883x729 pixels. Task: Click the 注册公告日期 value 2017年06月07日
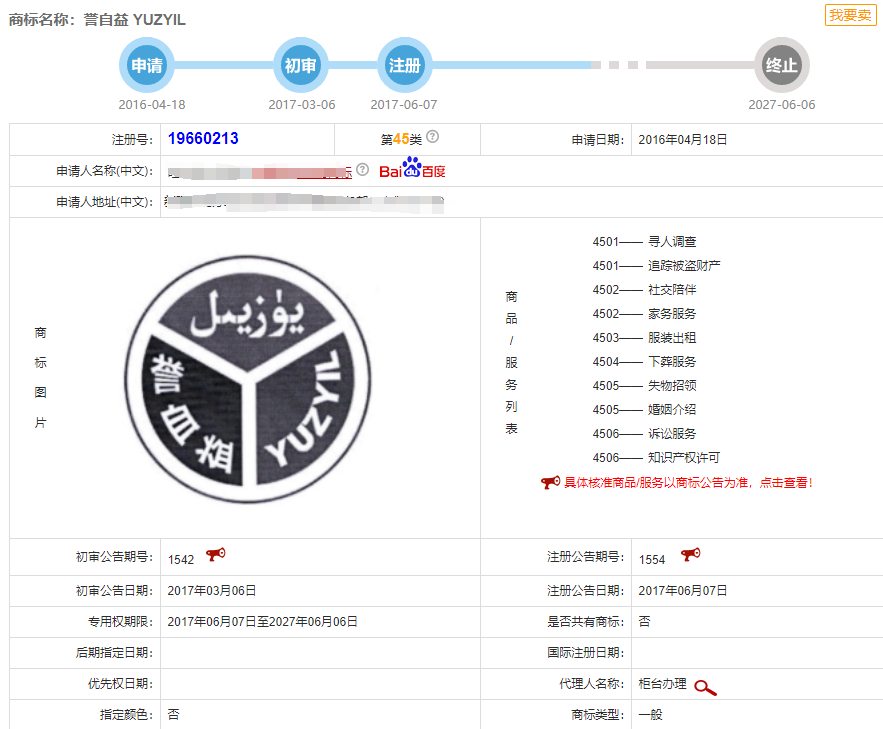pos(683,591)
